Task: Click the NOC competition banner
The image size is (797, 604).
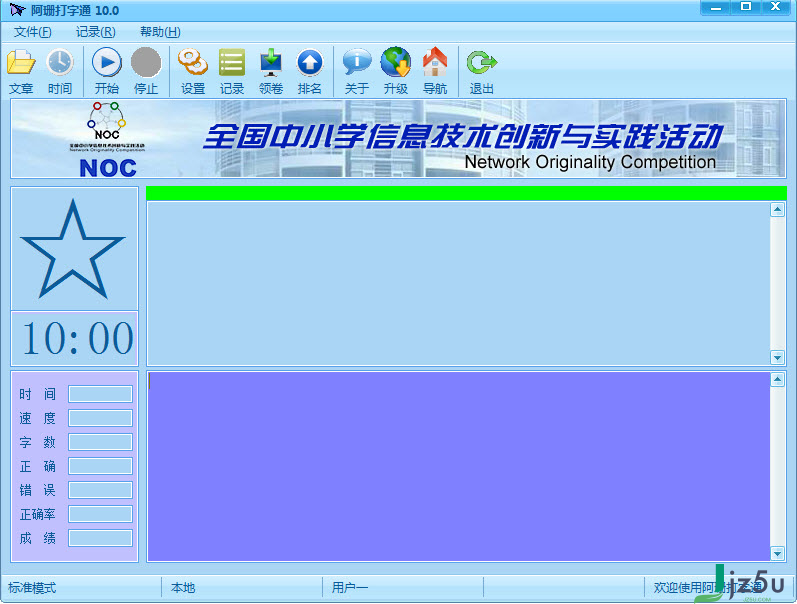Action: click(398, 138)
